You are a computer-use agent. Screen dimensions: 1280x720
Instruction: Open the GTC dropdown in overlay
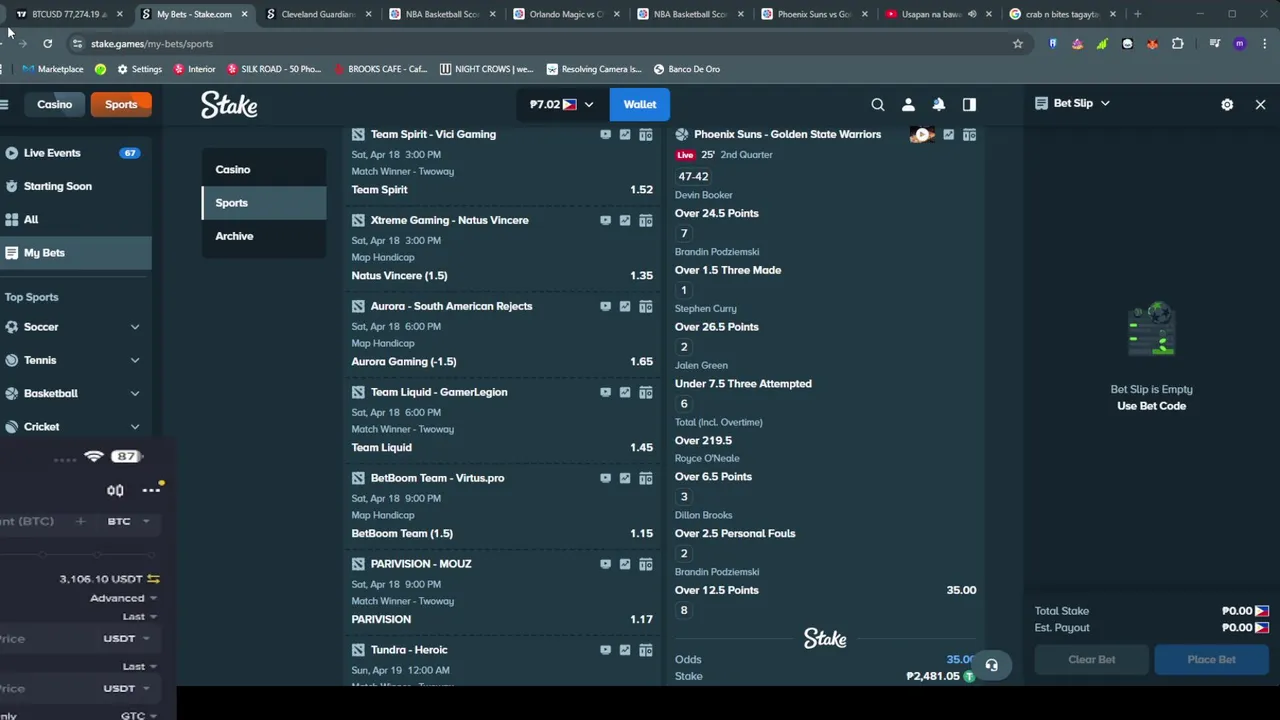(x=138, y=716)
